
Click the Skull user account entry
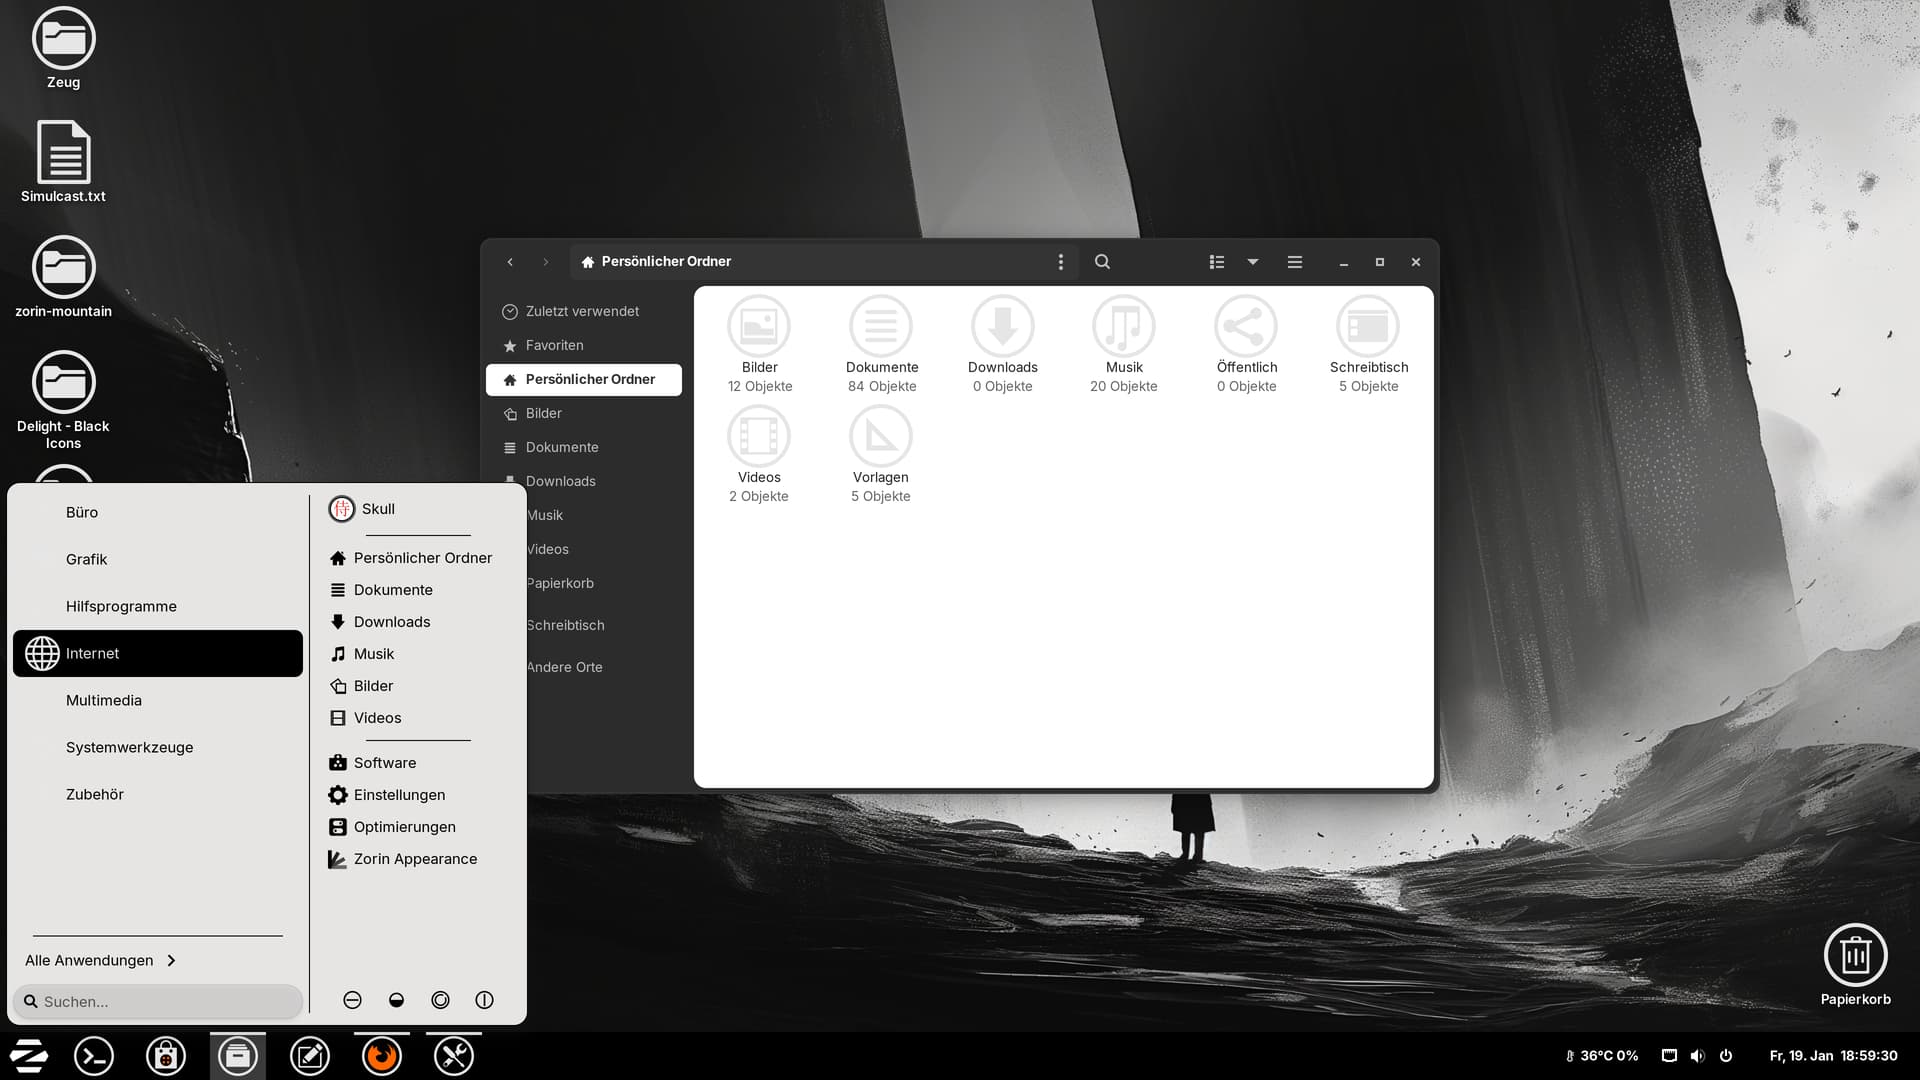(x=377, y=509)
